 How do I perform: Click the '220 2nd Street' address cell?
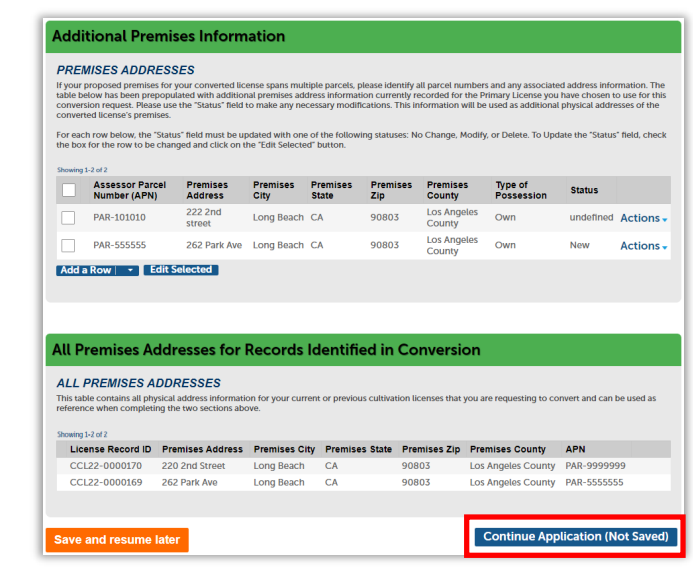tap(193, 466)
